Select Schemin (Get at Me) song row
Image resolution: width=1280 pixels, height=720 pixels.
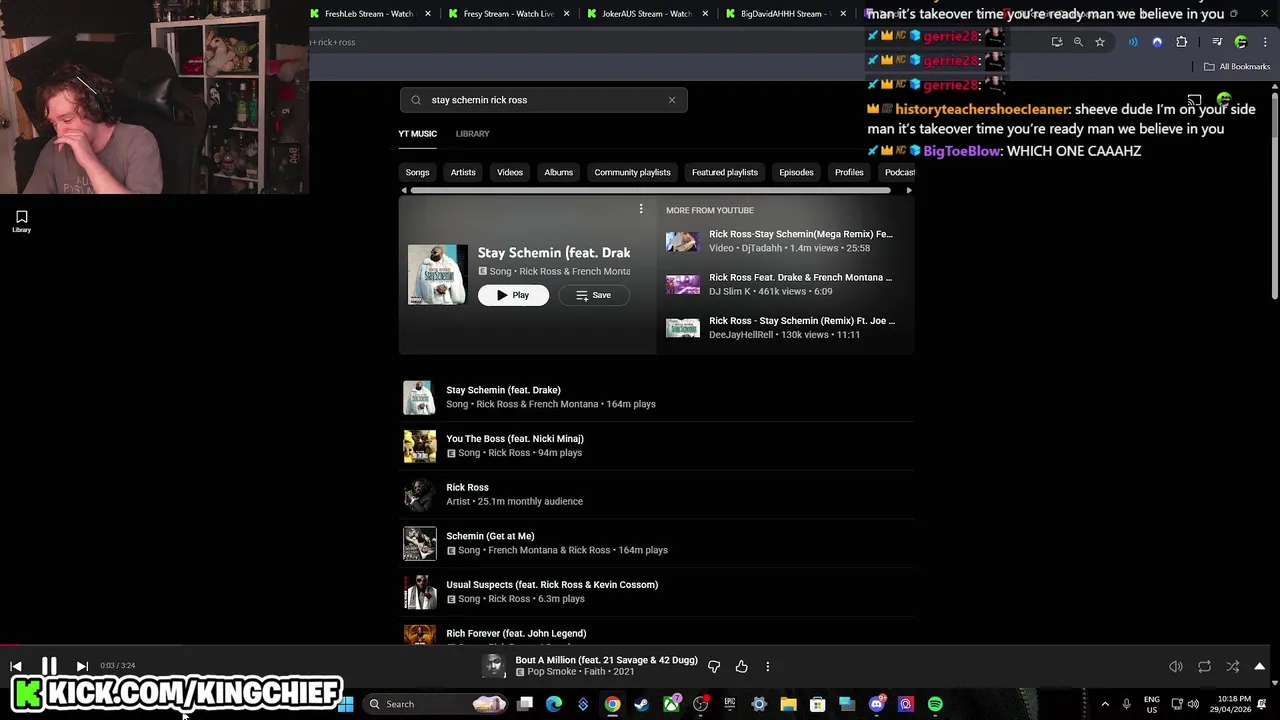pos(658,543)
